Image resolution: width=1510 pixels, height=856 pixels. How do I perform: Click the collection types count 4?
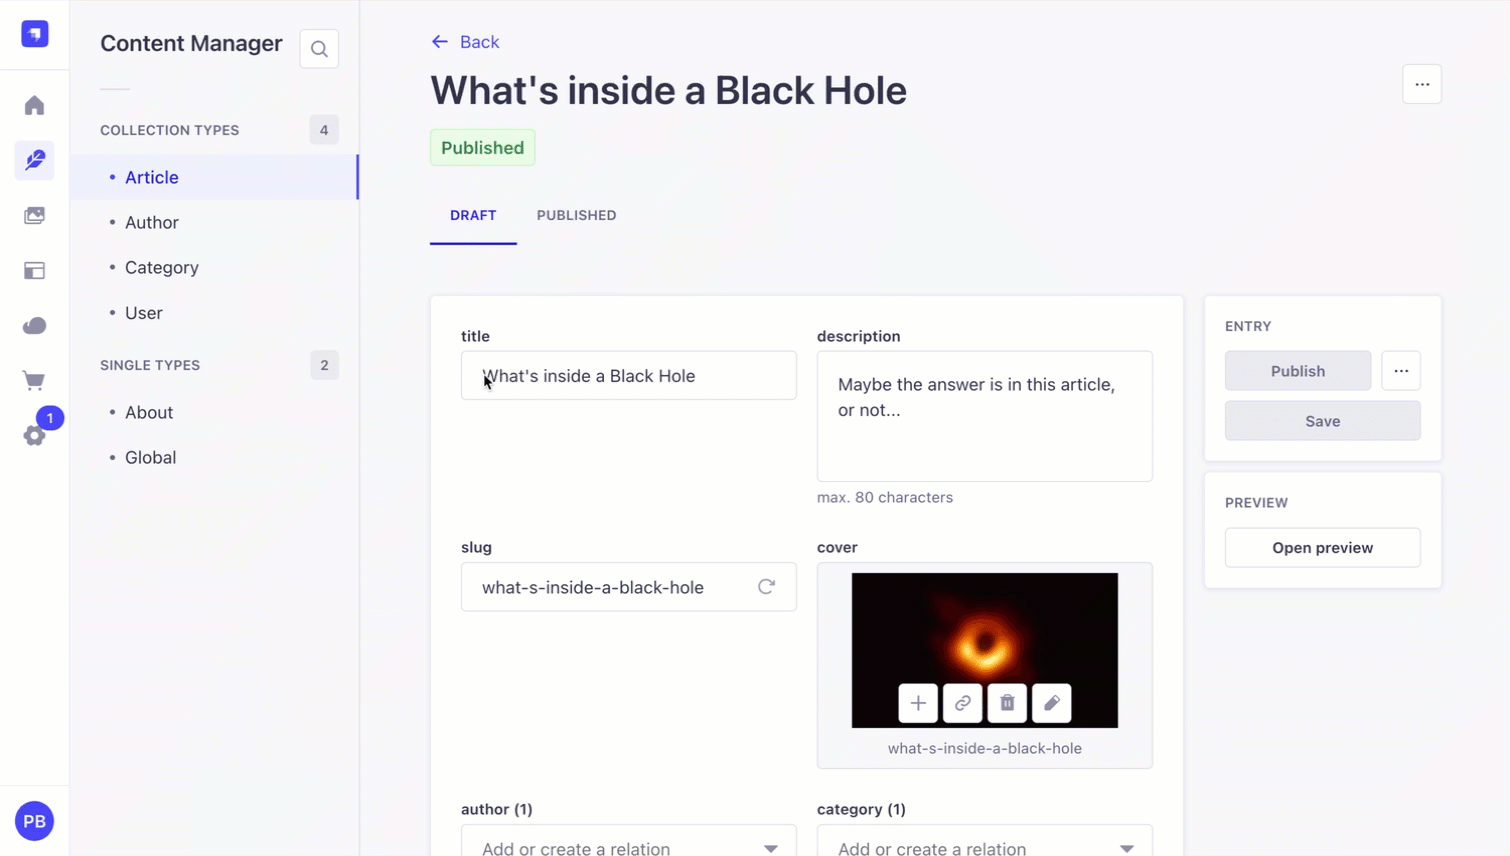click(324, 130)
